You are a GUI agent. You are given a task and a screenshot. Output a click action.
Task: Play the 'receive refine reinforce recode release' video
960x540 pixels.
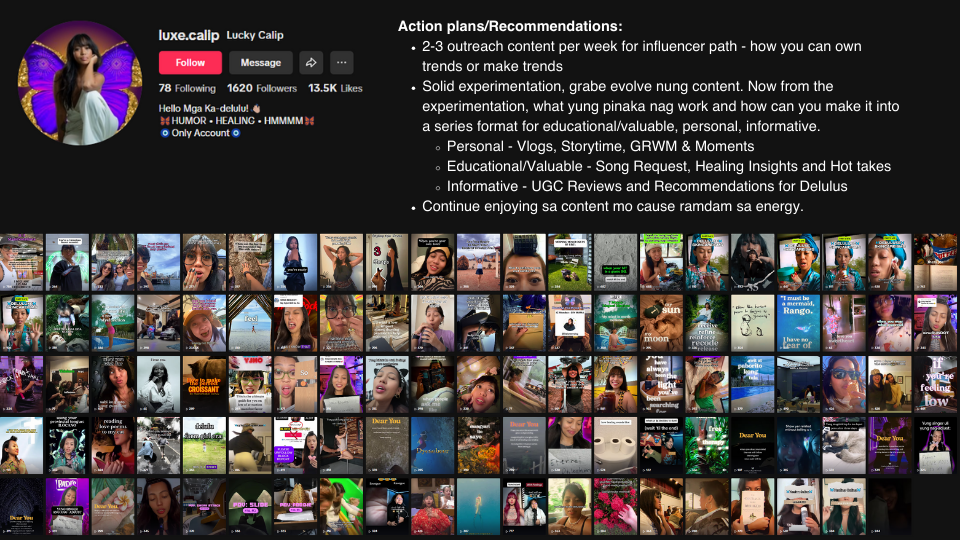[x=706, y=323]
